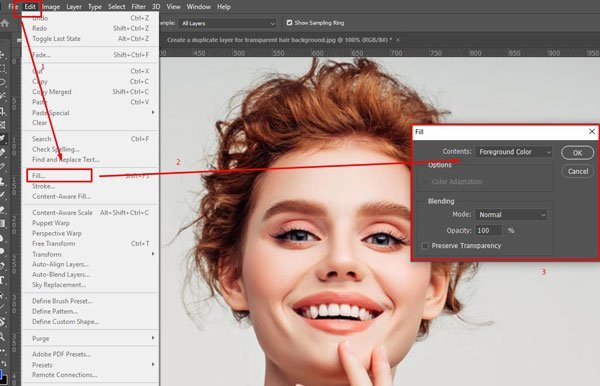Select the Horizontal Type tool
This screenshot has height=386, width=600.
[3, 280]
